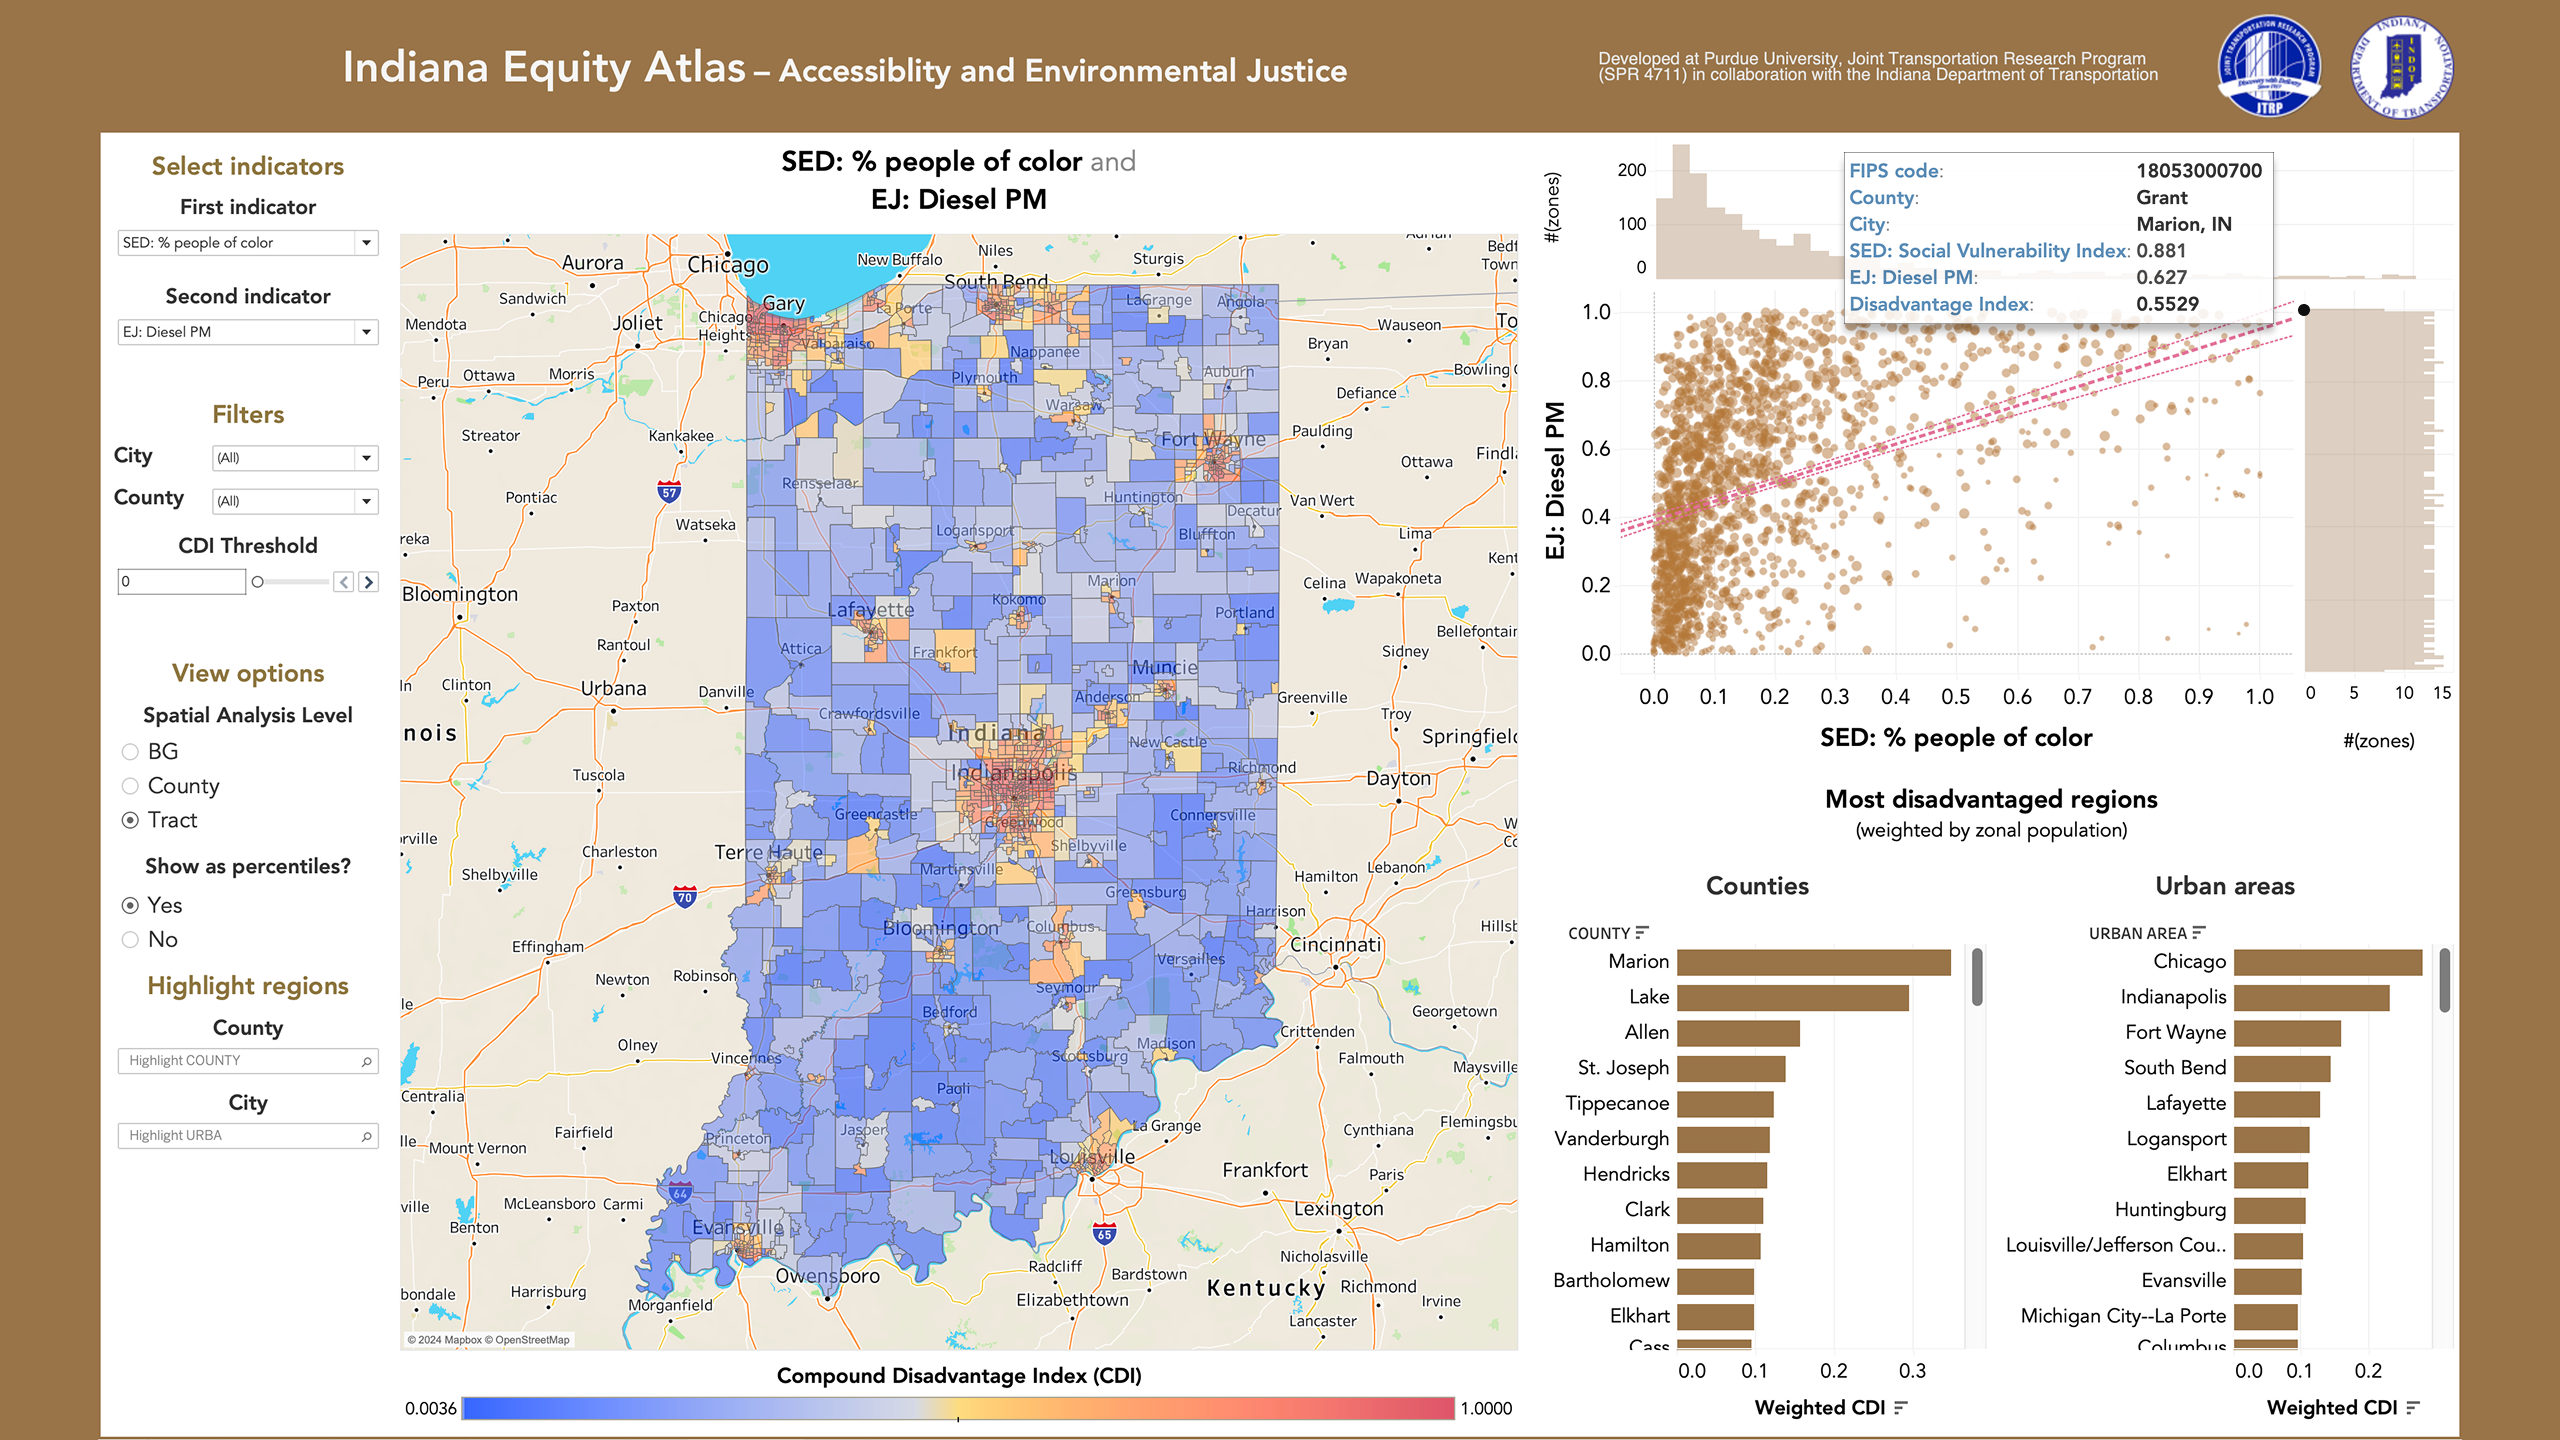Increase the CDI threshold with the right arrow
Screen dimensions: 2560x1440
(368, 581)
